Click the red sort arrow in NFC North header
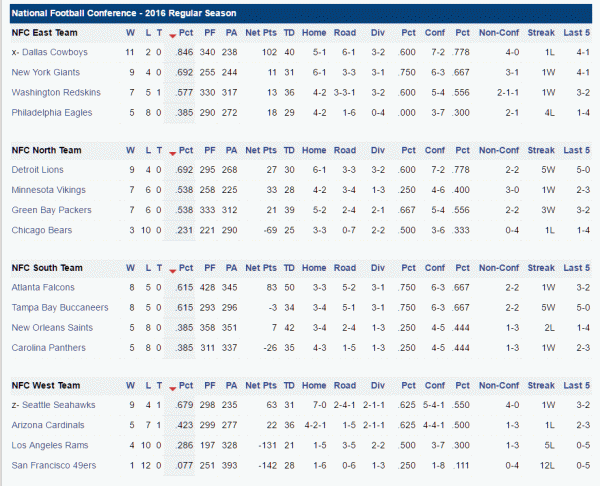The width and height of the screenshot is (600, 486). point(173,153)
